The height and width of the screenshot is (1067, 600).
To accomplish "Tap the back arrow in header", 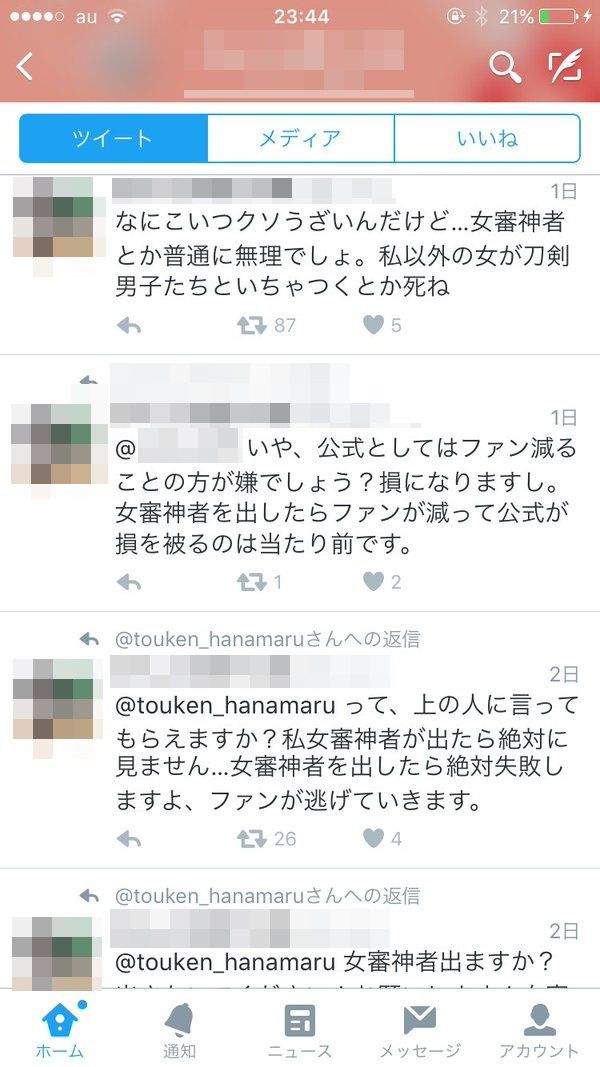I will pyautogui.click(x=25, y=67).
